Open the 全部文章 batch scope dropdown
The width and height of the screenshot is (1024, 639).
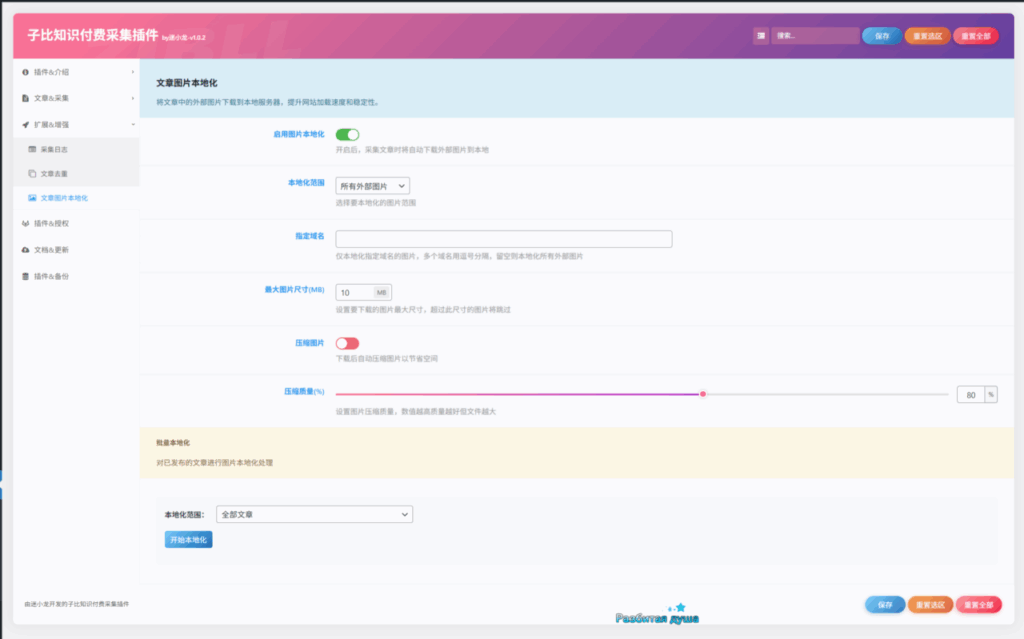pyautogui.click(x=314, y=514)
